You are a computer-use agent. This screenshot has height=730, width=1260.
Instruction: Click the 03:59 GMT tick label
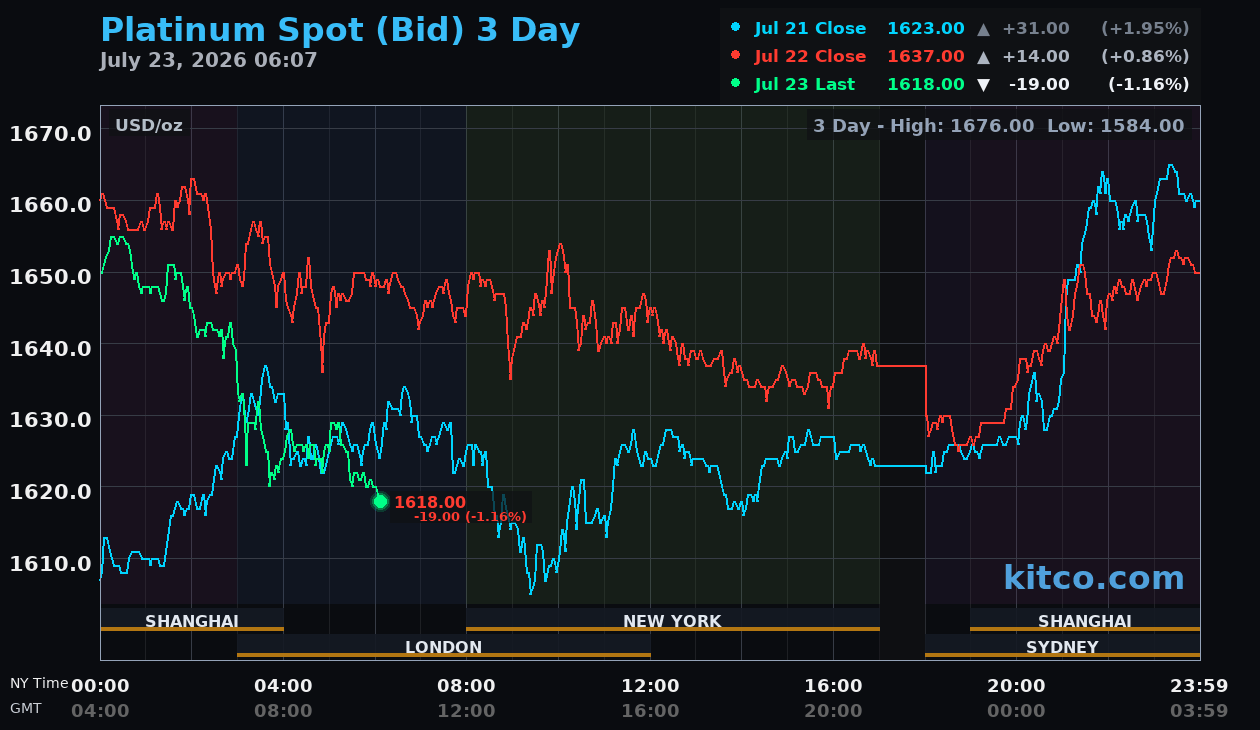tap(1199, 711)
